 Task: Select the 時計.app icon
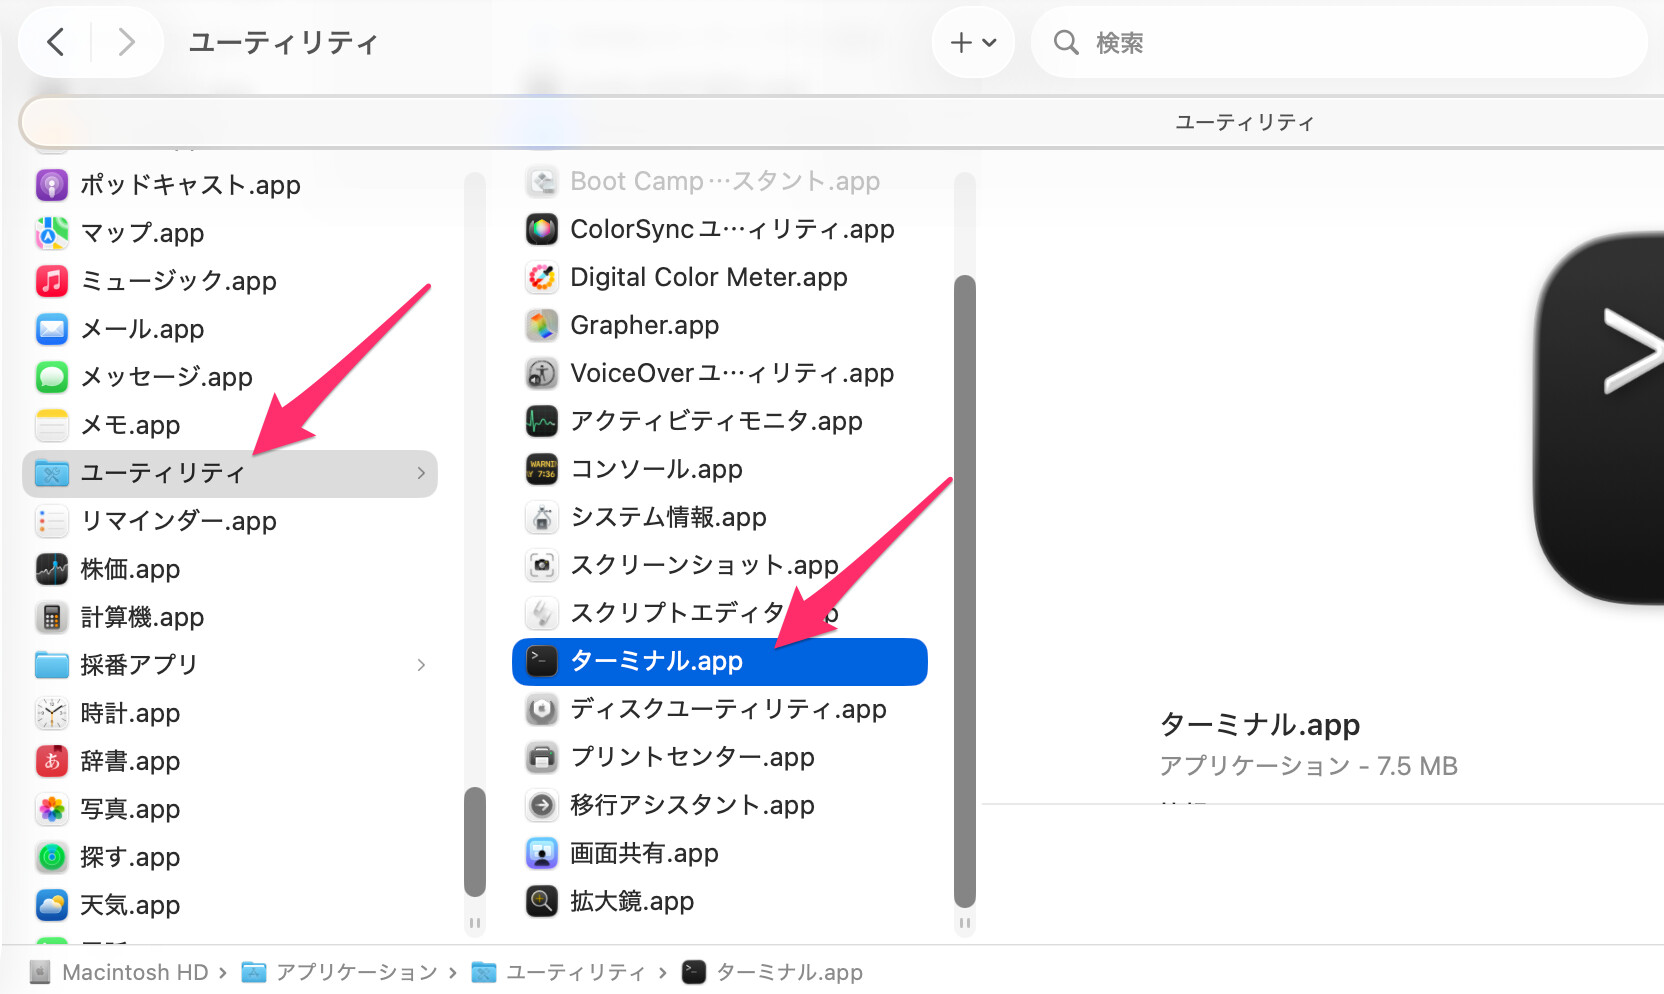click(52, 713)
